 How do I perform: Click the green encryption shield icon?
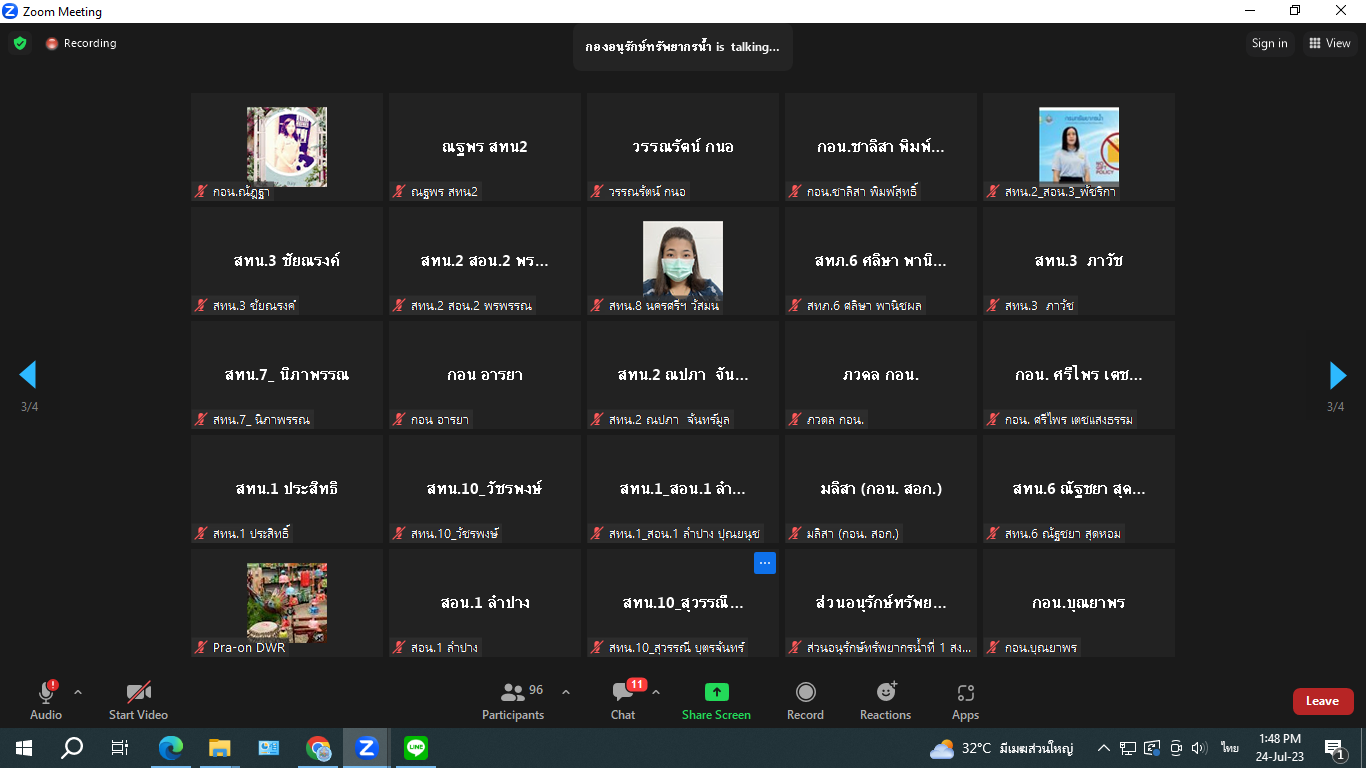pyautogui.click(x=20, y=43)
